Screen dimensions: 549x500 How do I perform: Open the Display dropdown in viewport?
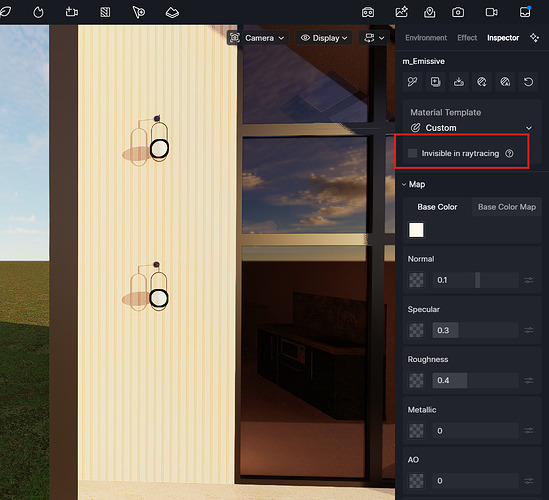click(x=324, y=38)
